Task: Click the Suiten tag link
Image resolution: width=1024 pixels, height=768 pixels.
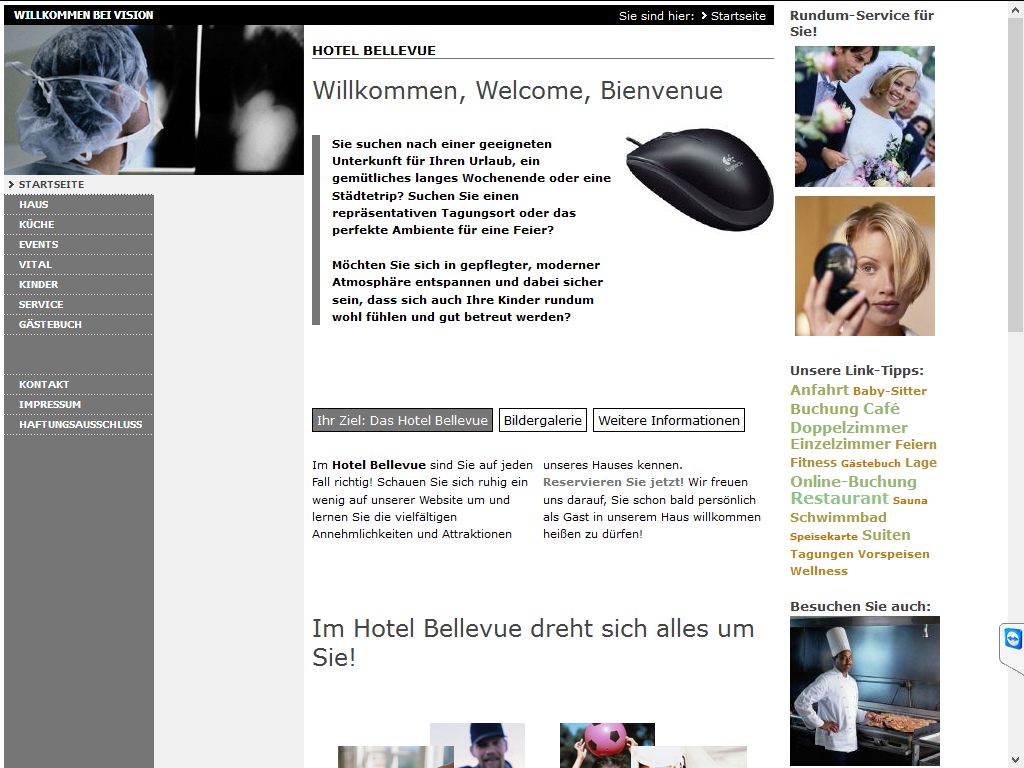Action: (886, 535)
